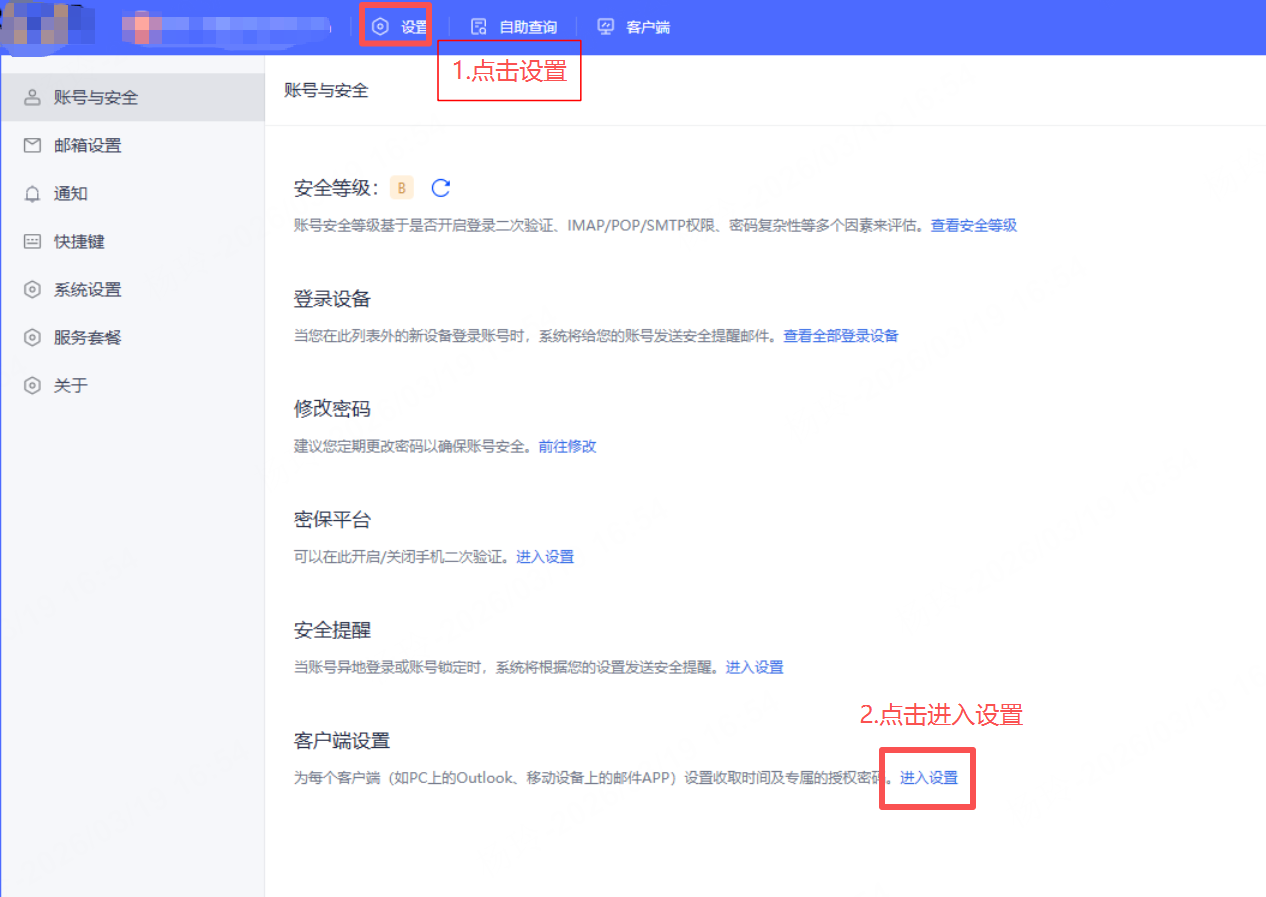
Task: Click 进入设置 under 安全提醒
Action: [x=755, y=667]
